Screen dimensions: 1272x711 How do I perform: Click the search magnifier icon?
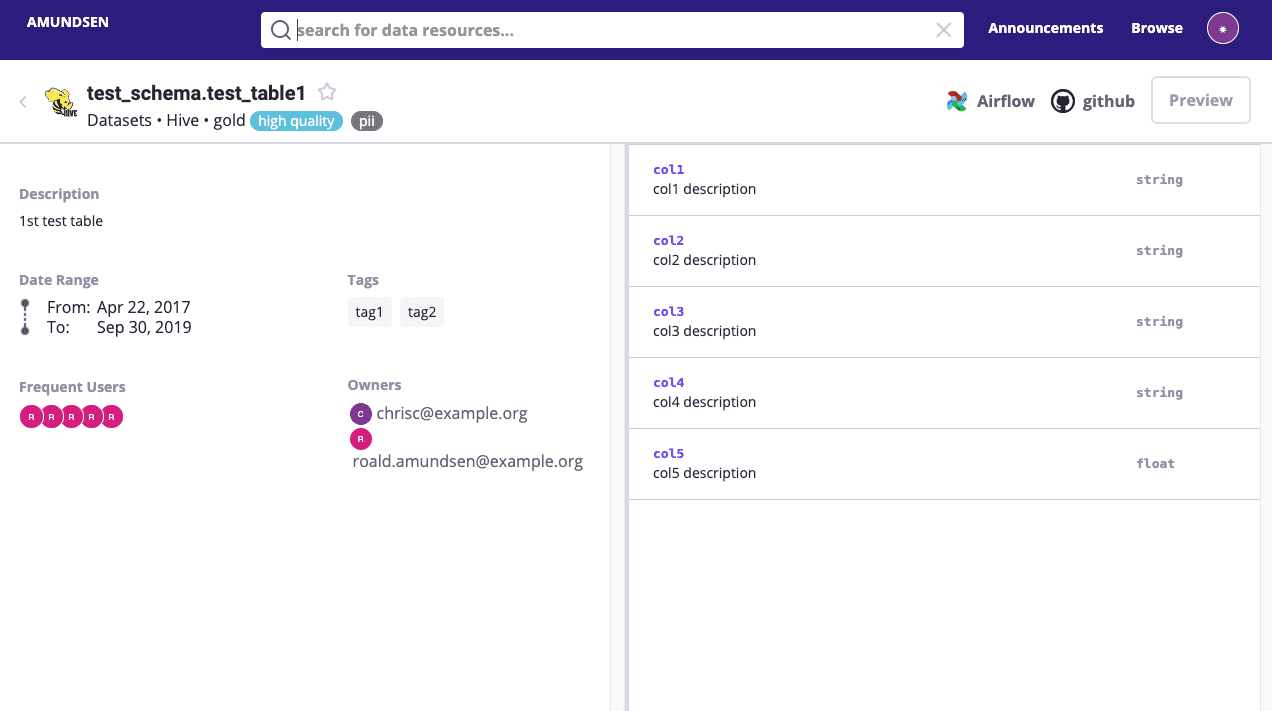click(280, 29)
